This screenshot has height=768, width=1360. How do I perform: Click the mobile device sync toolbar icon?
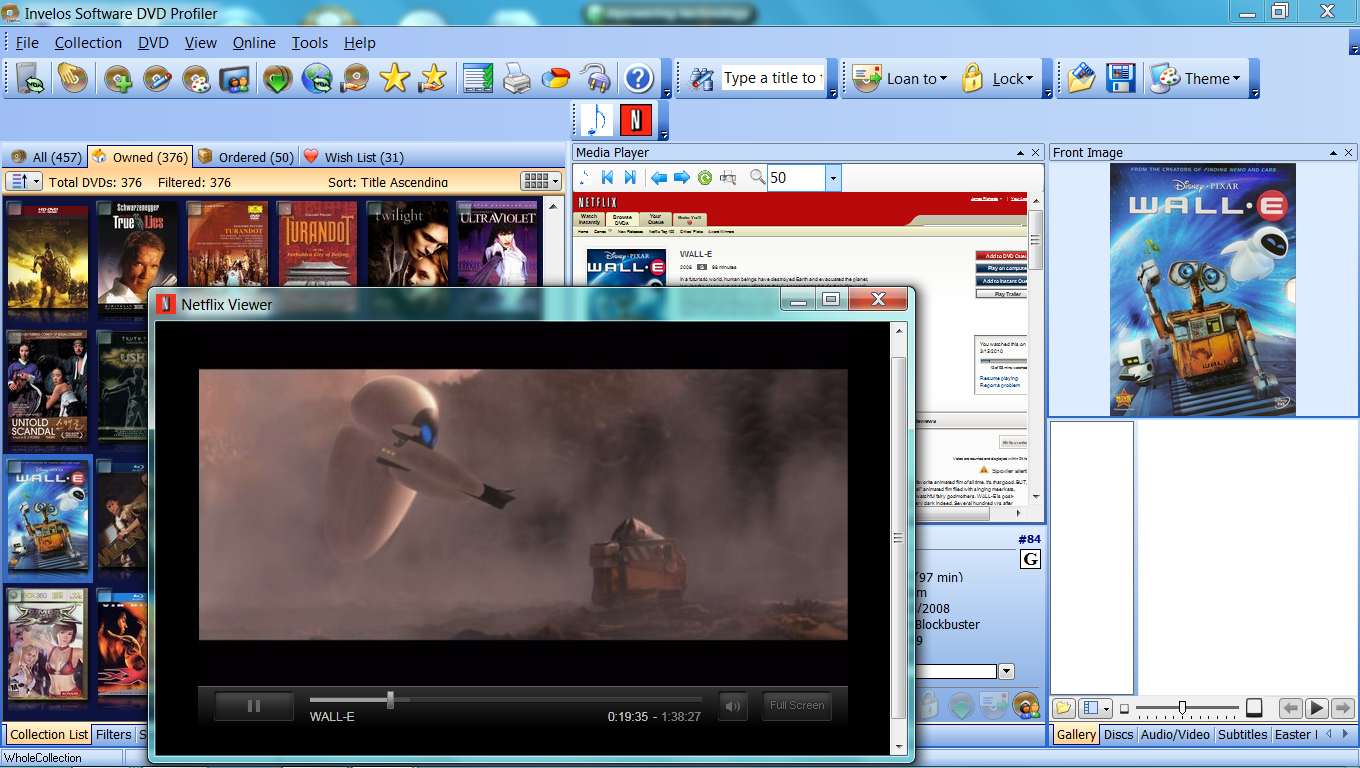[x=31, y=78]
